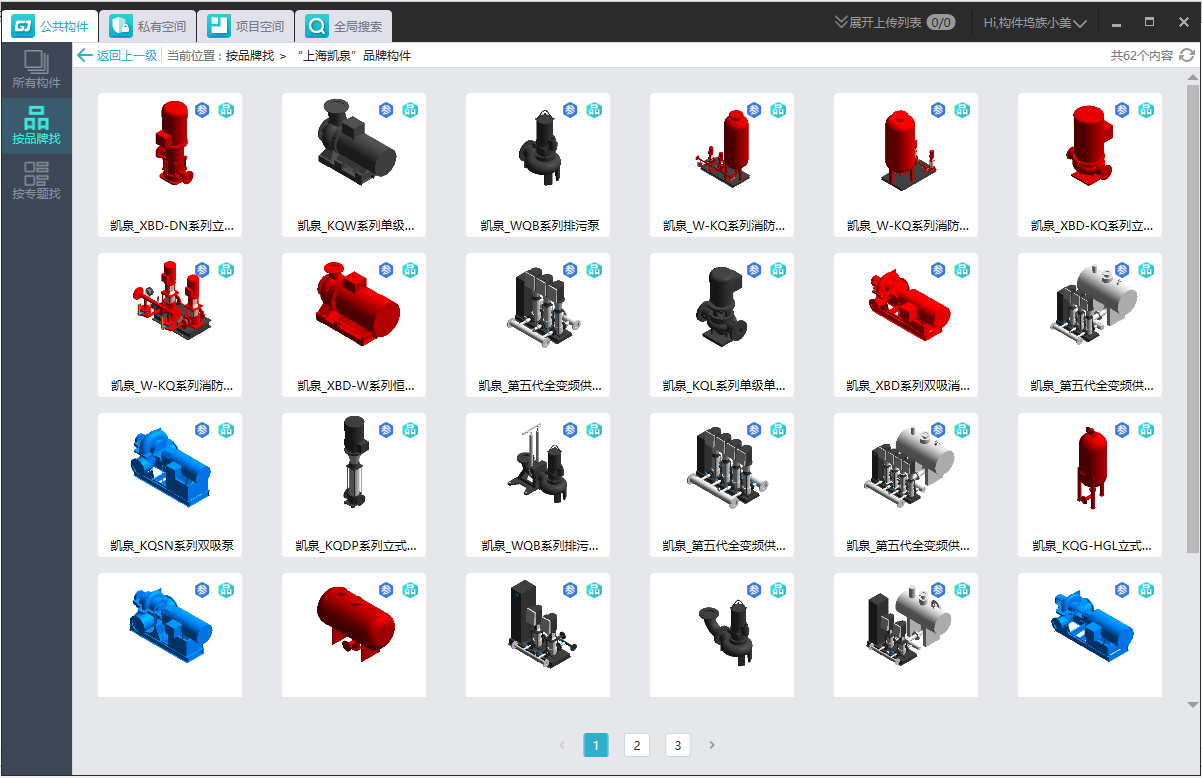Click the vertical scrollbar thumb

1192,318
